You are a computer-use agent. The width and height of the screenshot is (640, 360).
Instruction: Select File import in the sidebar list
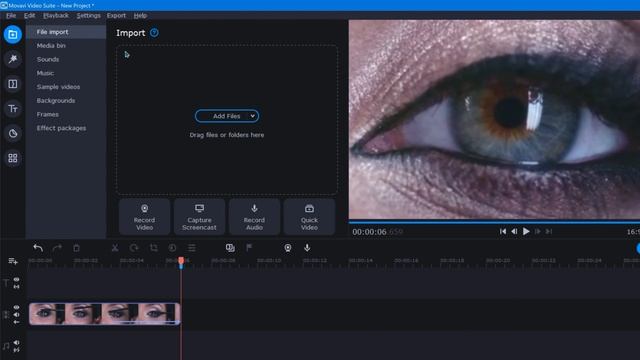[x=67, y=32]
